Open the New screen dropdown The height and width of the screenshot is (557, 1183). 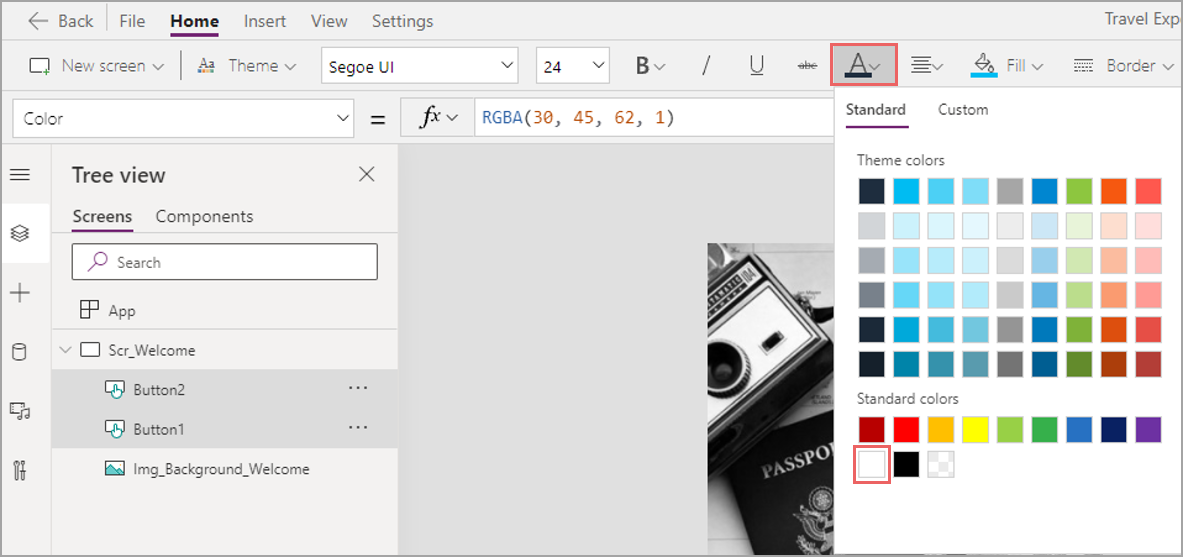97,66
